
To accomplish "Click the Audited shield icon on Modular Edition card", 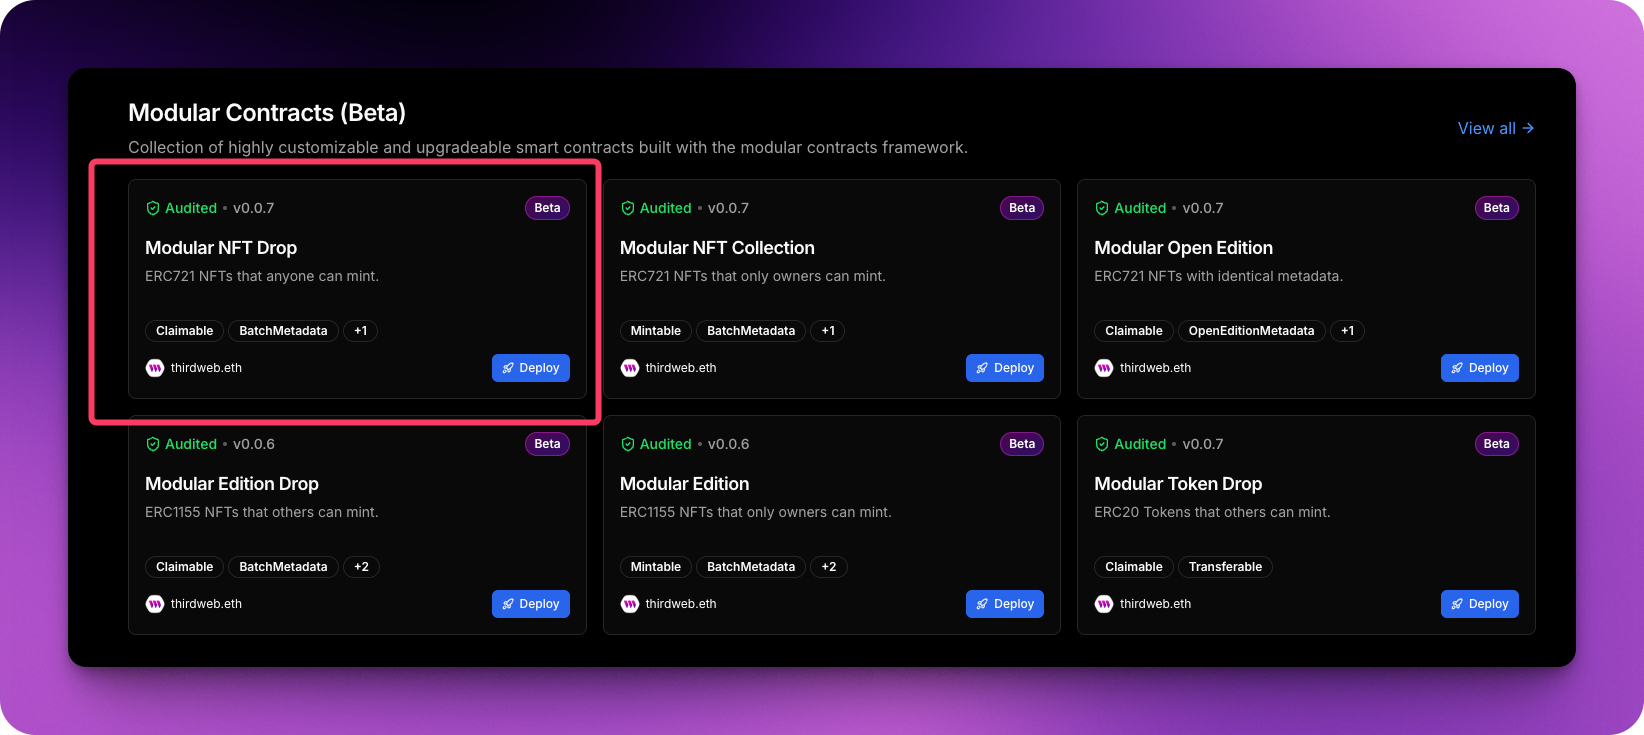I will (x=628, y=444).
